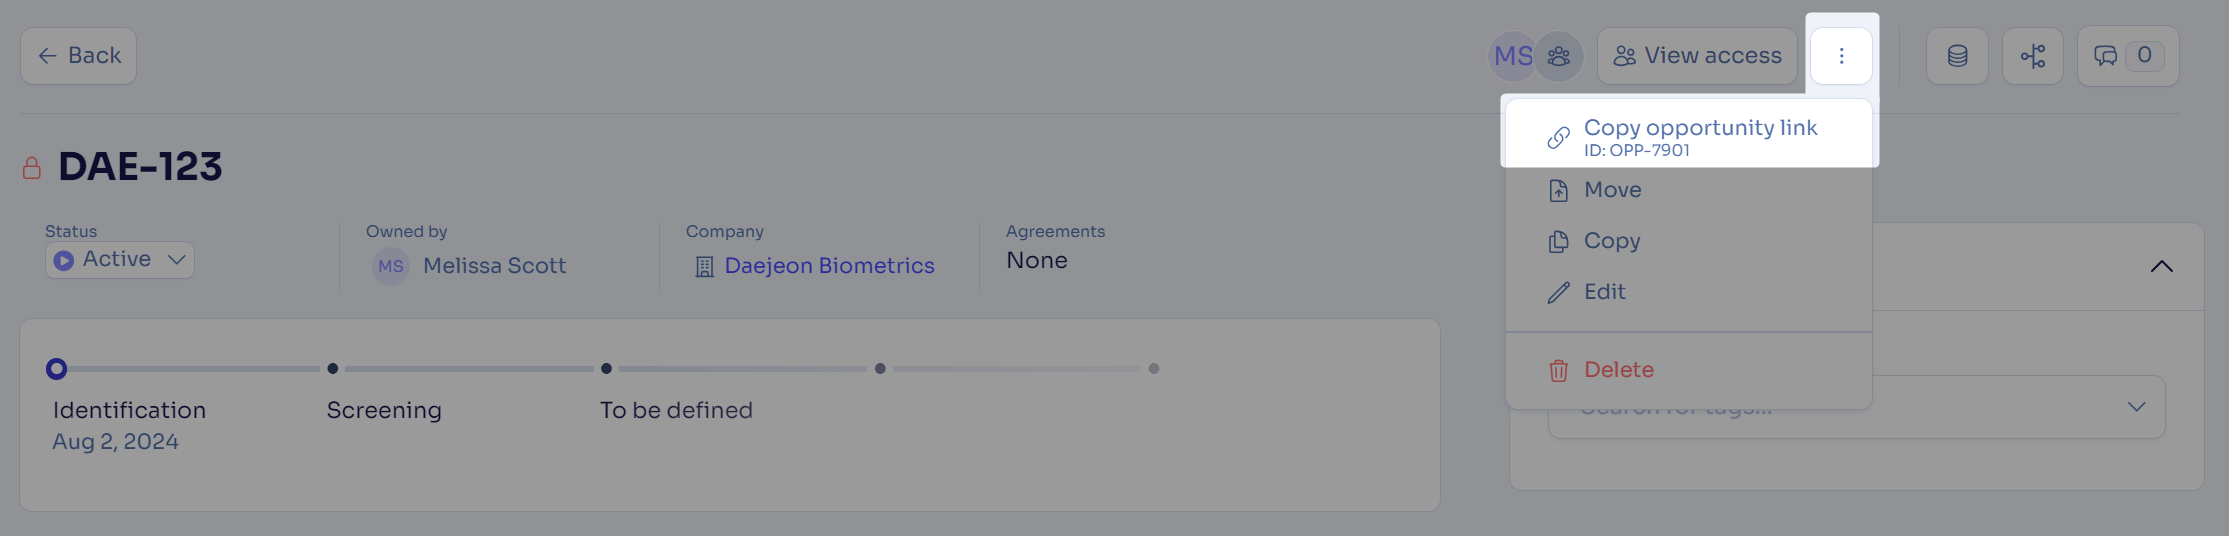Collapse the side panel with chevron up
The image size is (2229, 536).
tap(2162, 266)
